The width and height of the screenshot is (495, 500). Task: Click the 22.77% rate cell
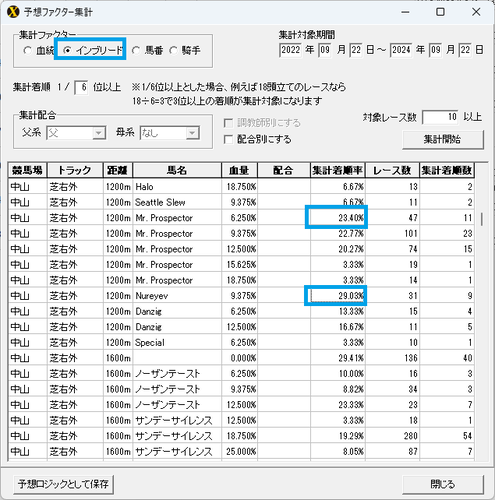(338, 233)
